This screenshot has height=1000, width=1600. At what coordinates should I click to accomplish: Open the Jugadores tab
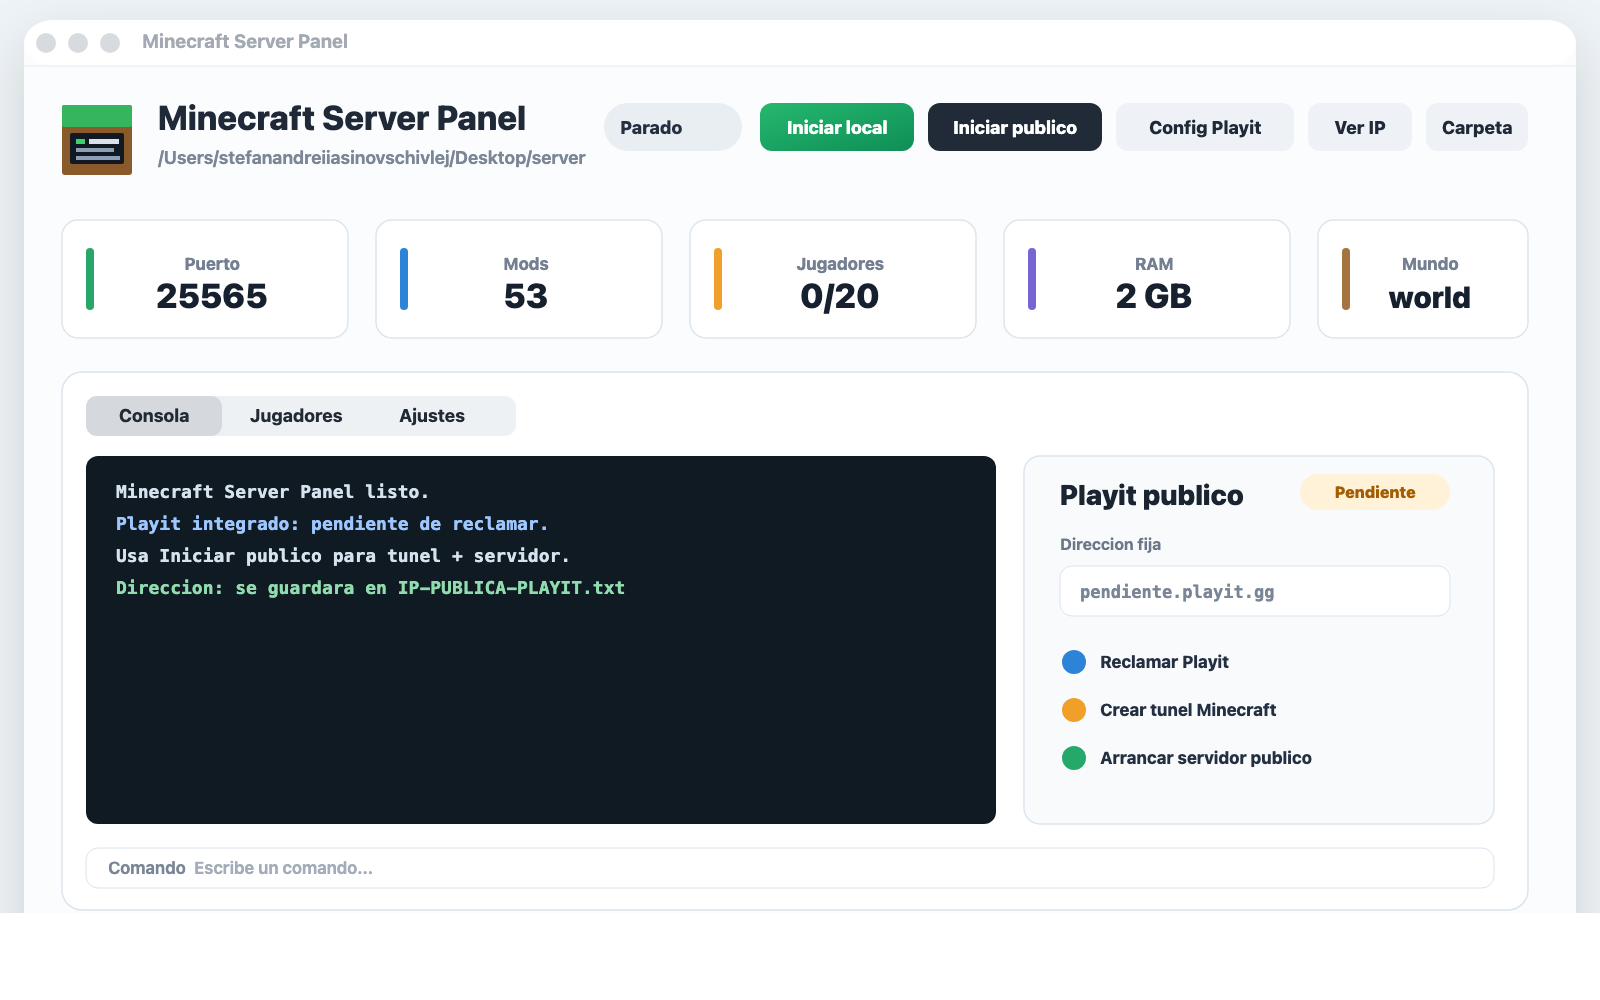click(x=296, y=416)
